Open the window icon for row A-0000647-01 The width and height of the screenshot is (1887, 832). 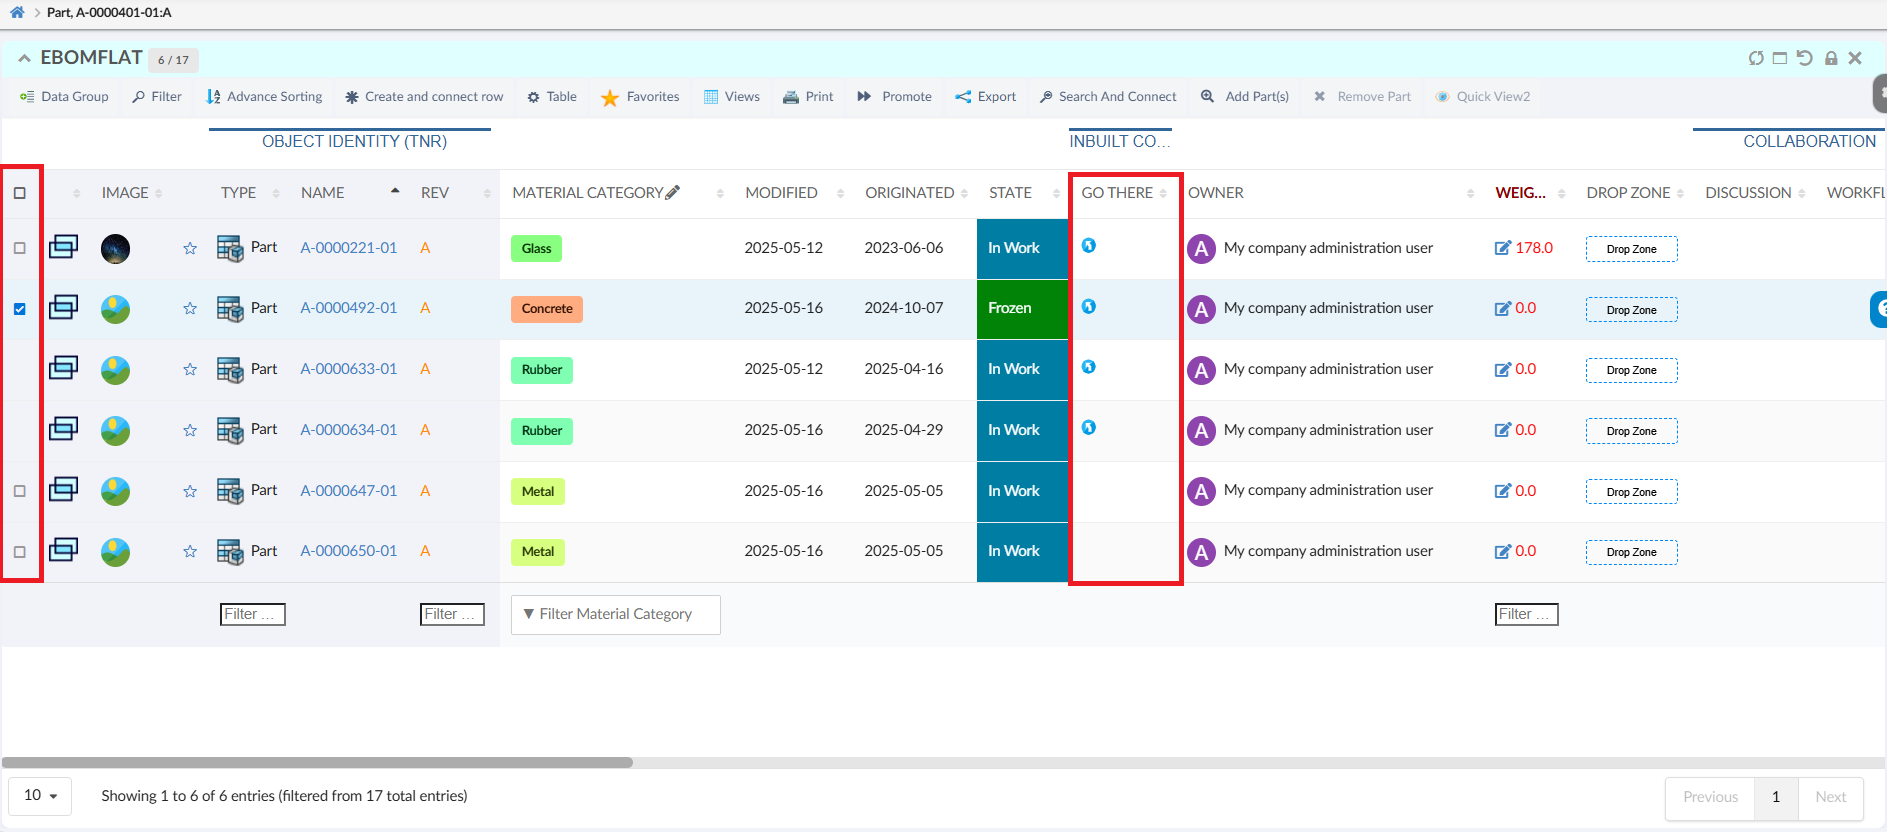pyautogui.click(x=64, y=490)
